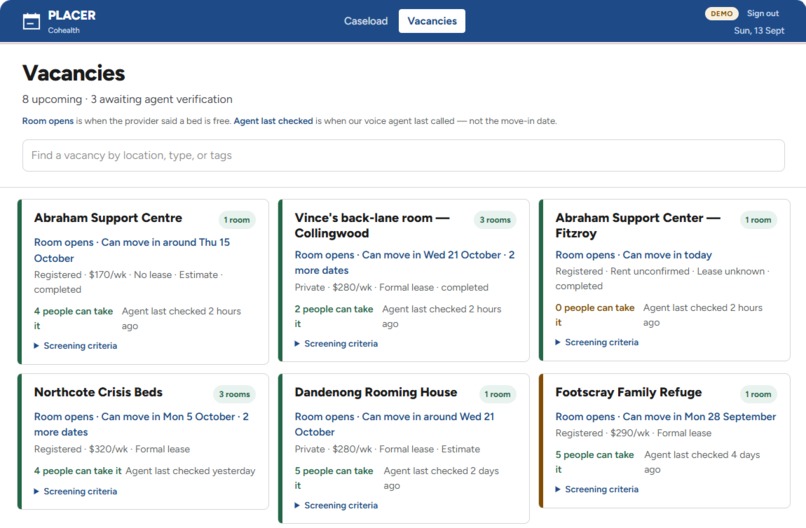Click '8 upcoming · 3 awaiting agent verification' summary
This screenshot has height=528, width=806.
(127, 99)
